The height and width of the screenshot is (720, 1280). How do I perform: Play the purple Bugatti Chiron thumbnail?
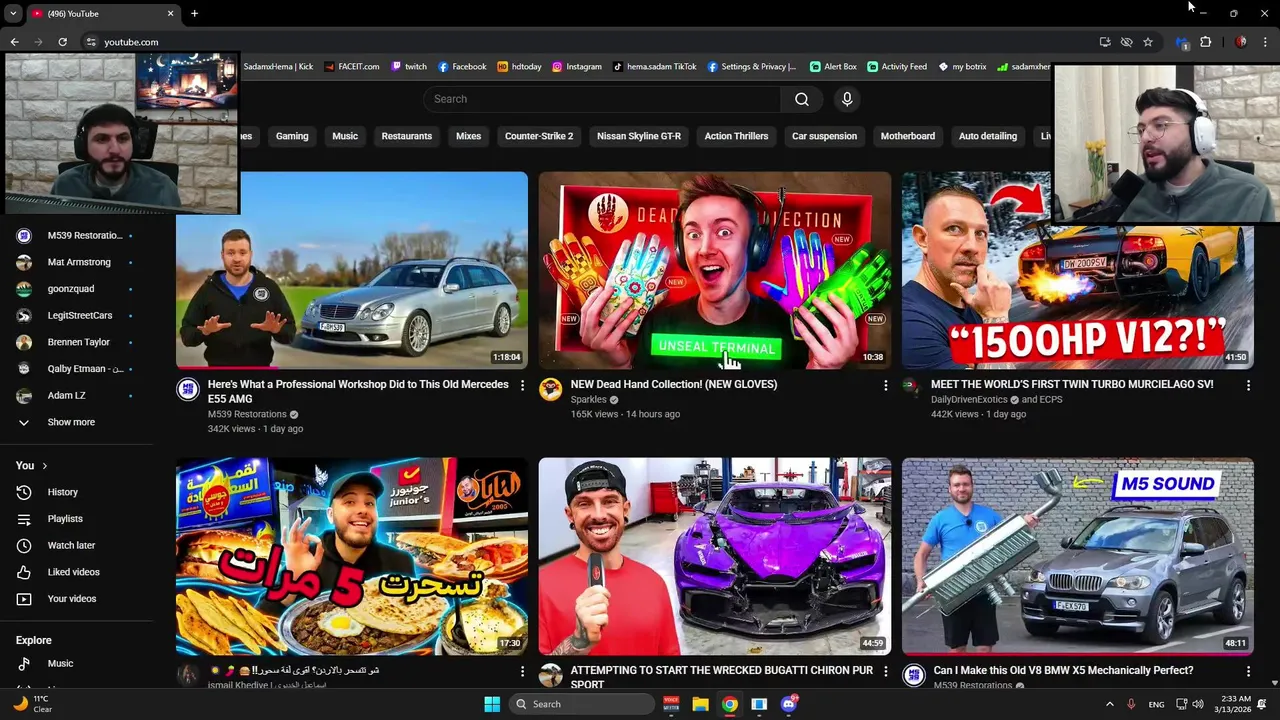[x=715, y=556]
